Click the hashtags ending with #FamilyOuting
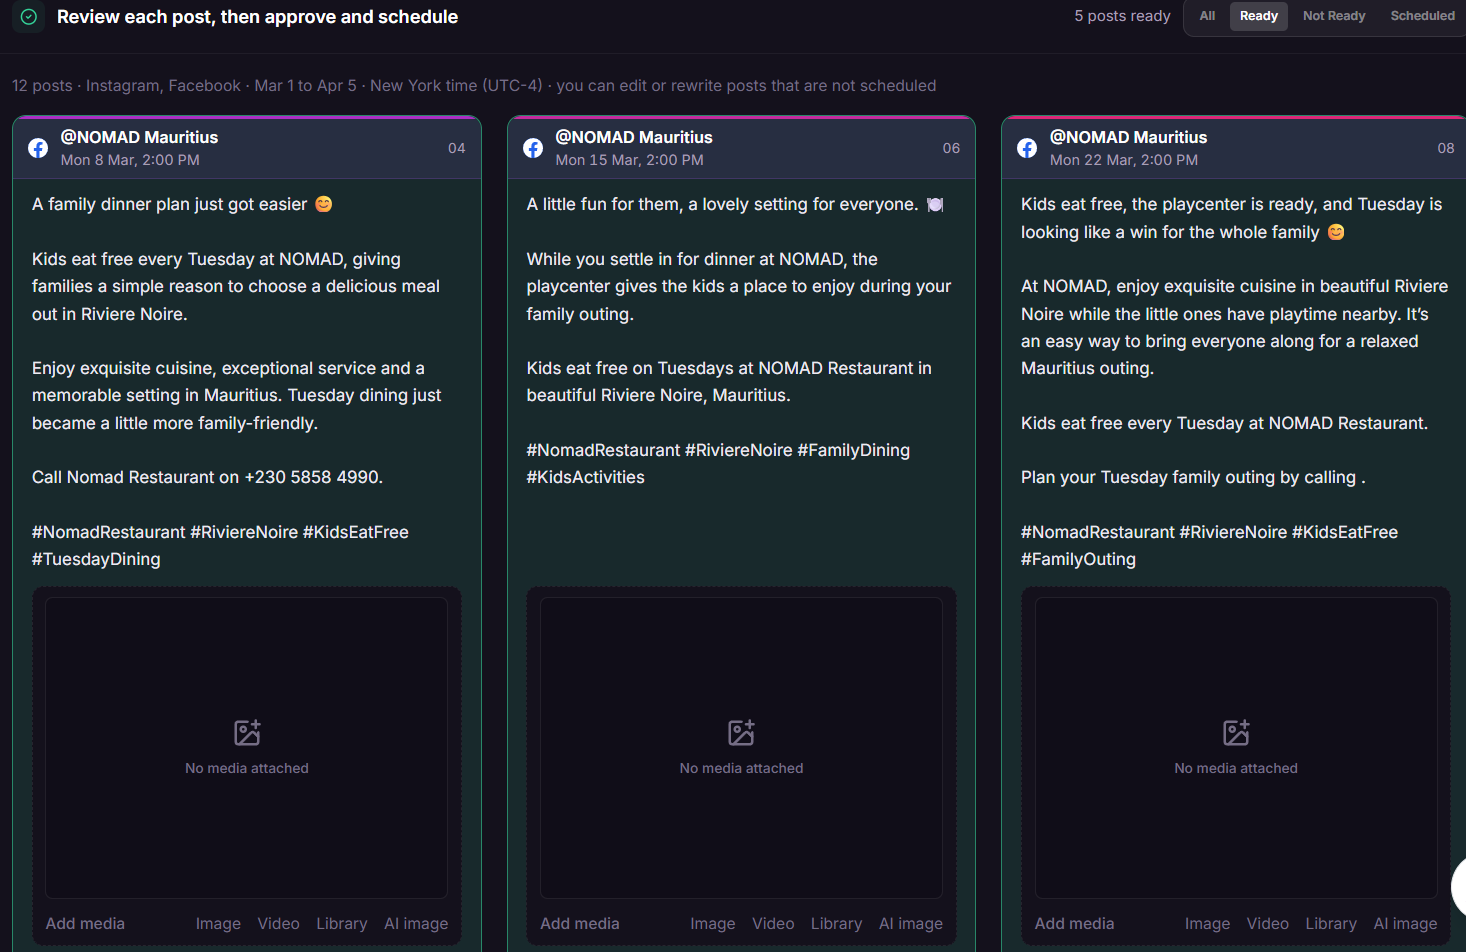The image size is (1466, 952). pyautogui.click(x=1209, y=546)
